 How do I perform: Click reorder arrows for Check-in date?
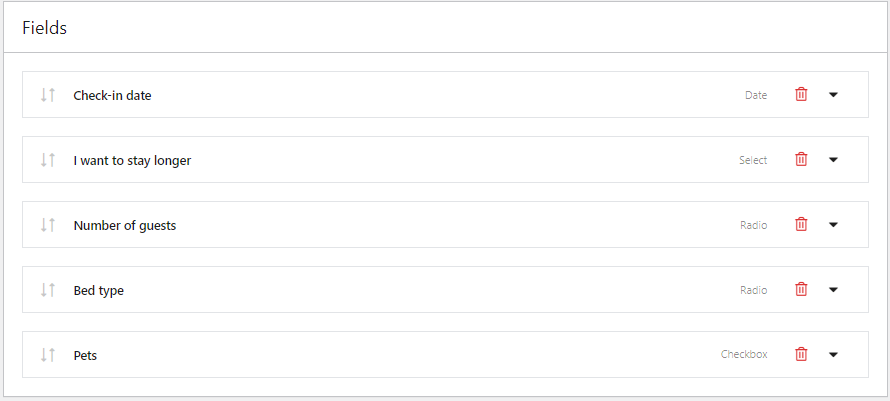(x=48, y=95)
